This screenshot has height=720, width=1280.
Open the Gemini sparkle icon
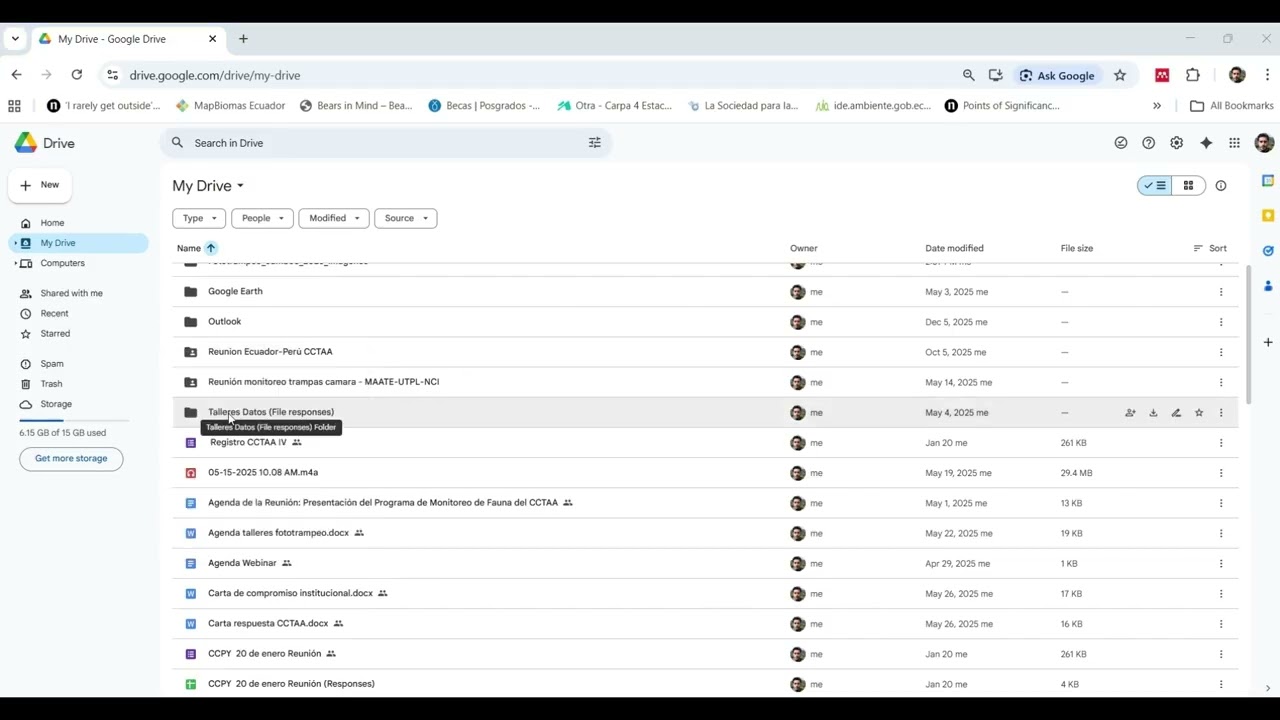pyautogui.click(x=1206, y=143)
